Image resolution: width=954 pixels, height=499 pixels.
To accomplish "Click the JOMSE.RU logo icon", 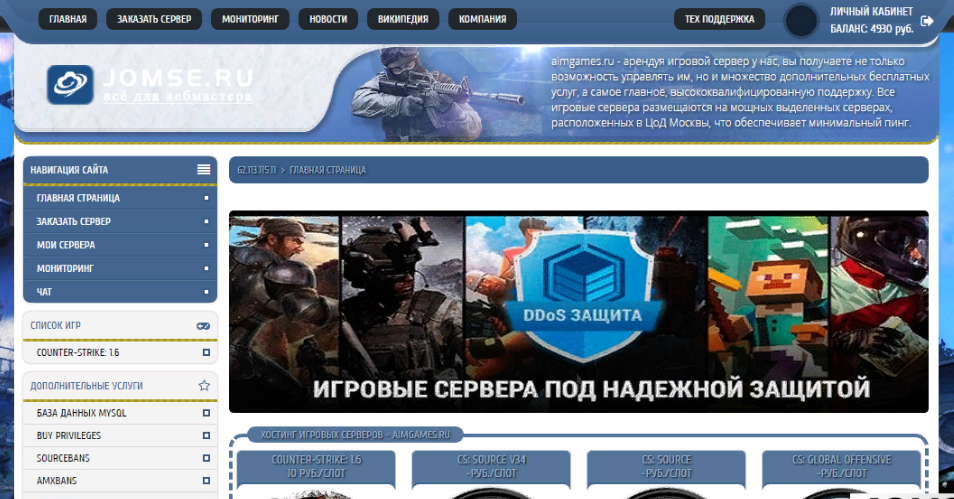I will [x=69, y=85].
